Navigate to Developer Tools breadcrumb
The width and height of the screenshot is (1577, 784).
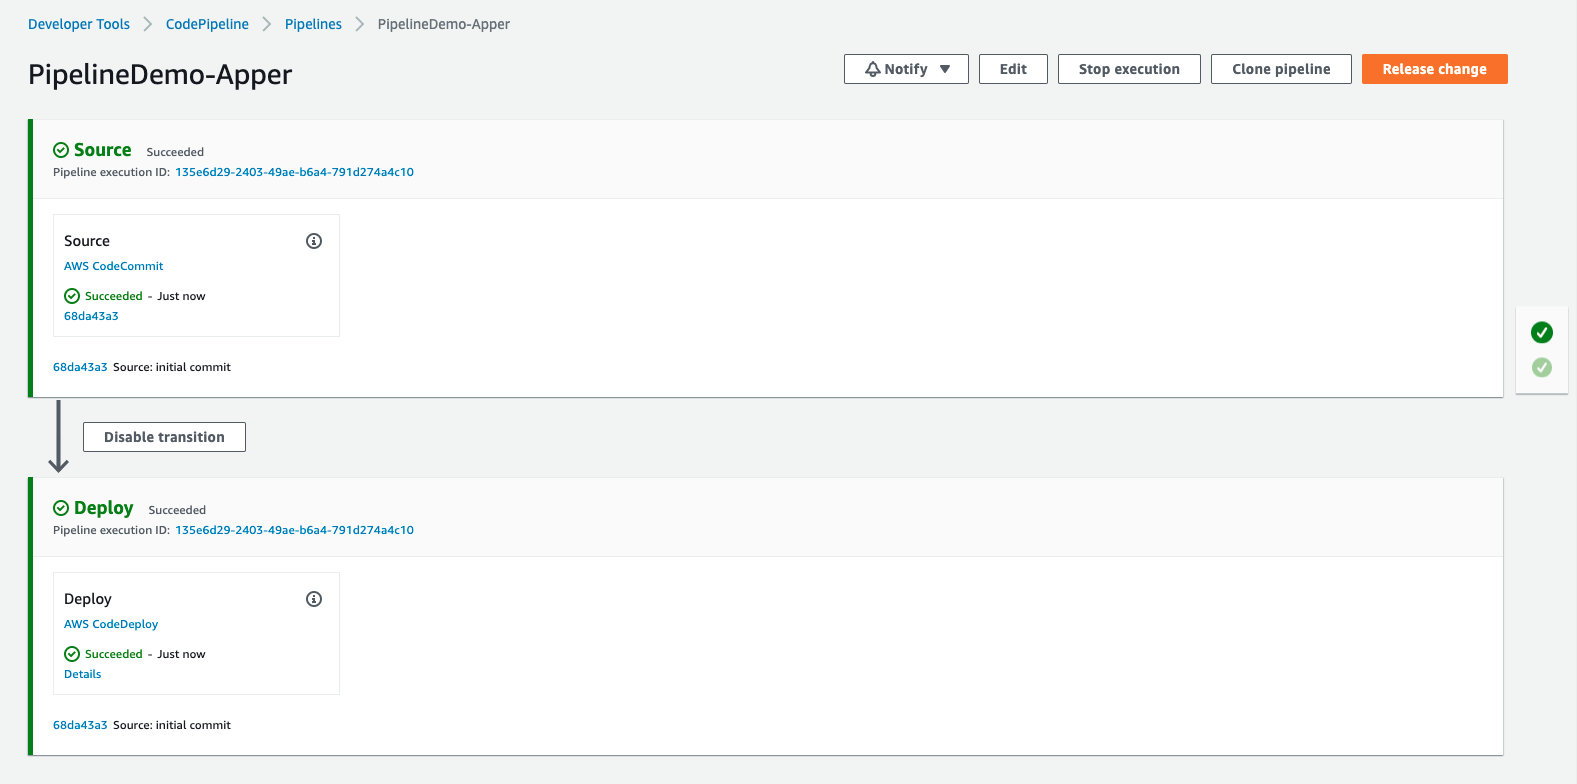79,24
